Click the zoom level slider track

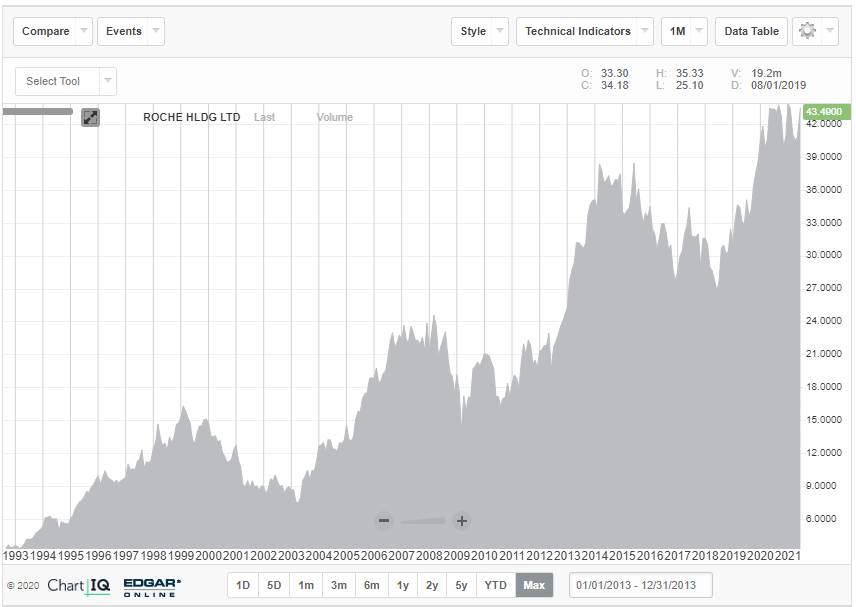coord(423,521)
